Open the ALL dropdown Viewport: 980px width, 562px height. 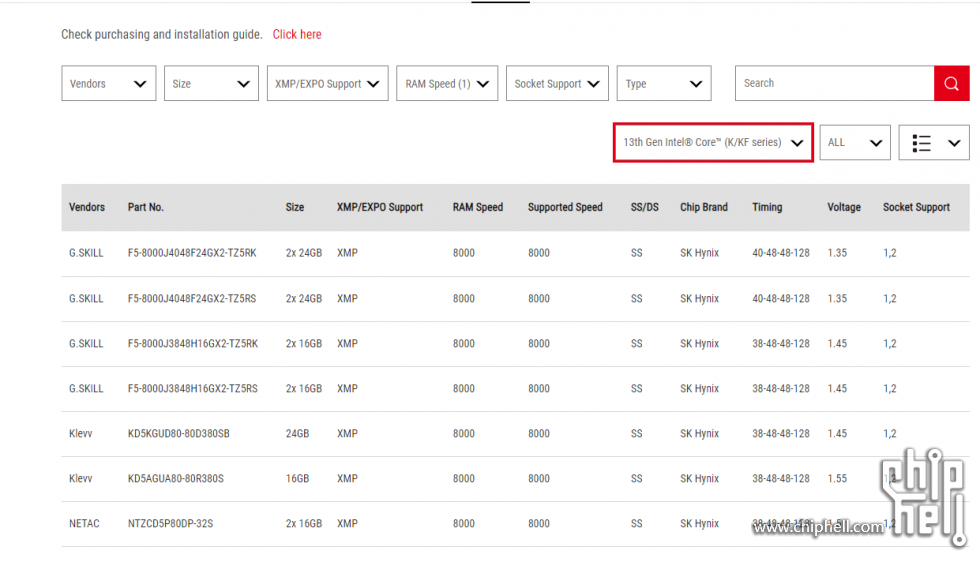point(855,143)
